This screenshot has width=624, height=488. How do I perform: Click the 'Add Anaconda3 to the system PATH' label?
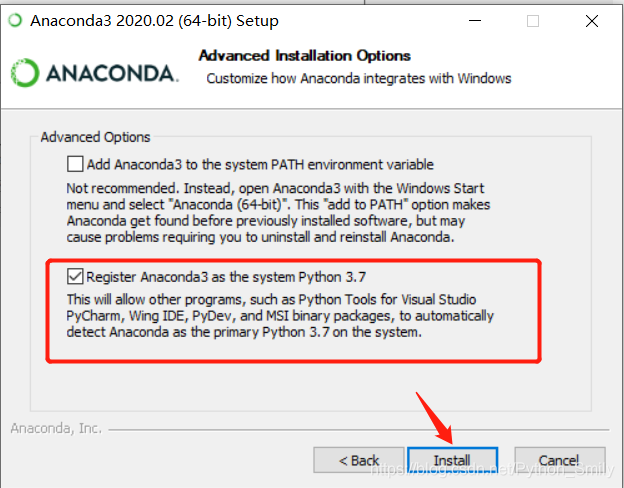click(x=260, y=164)
